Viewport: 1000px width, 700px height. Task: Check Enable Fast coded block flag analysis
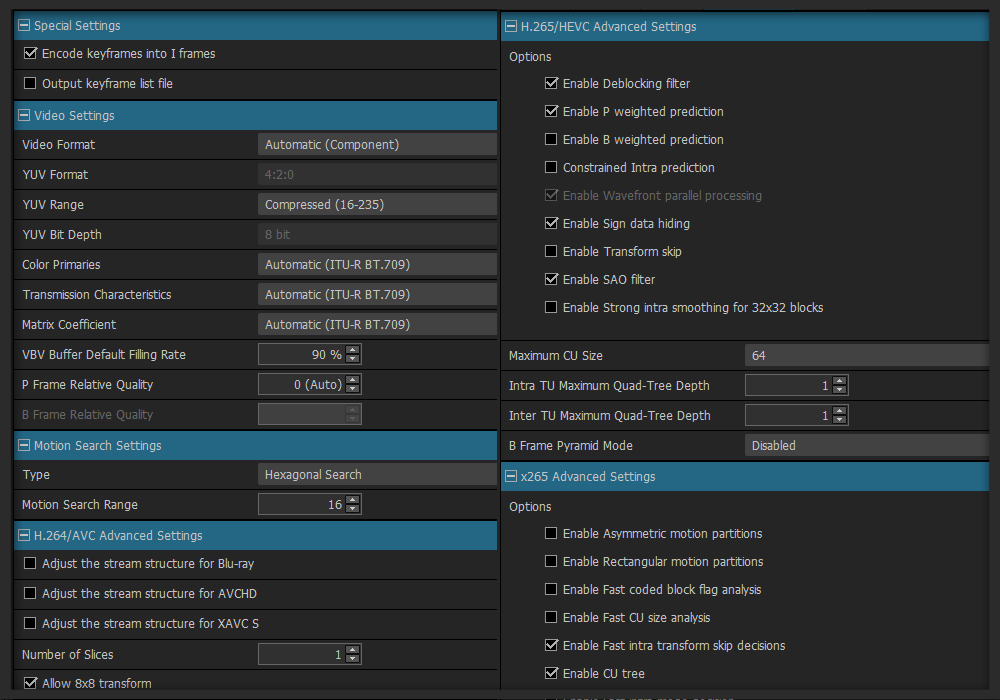551,590
